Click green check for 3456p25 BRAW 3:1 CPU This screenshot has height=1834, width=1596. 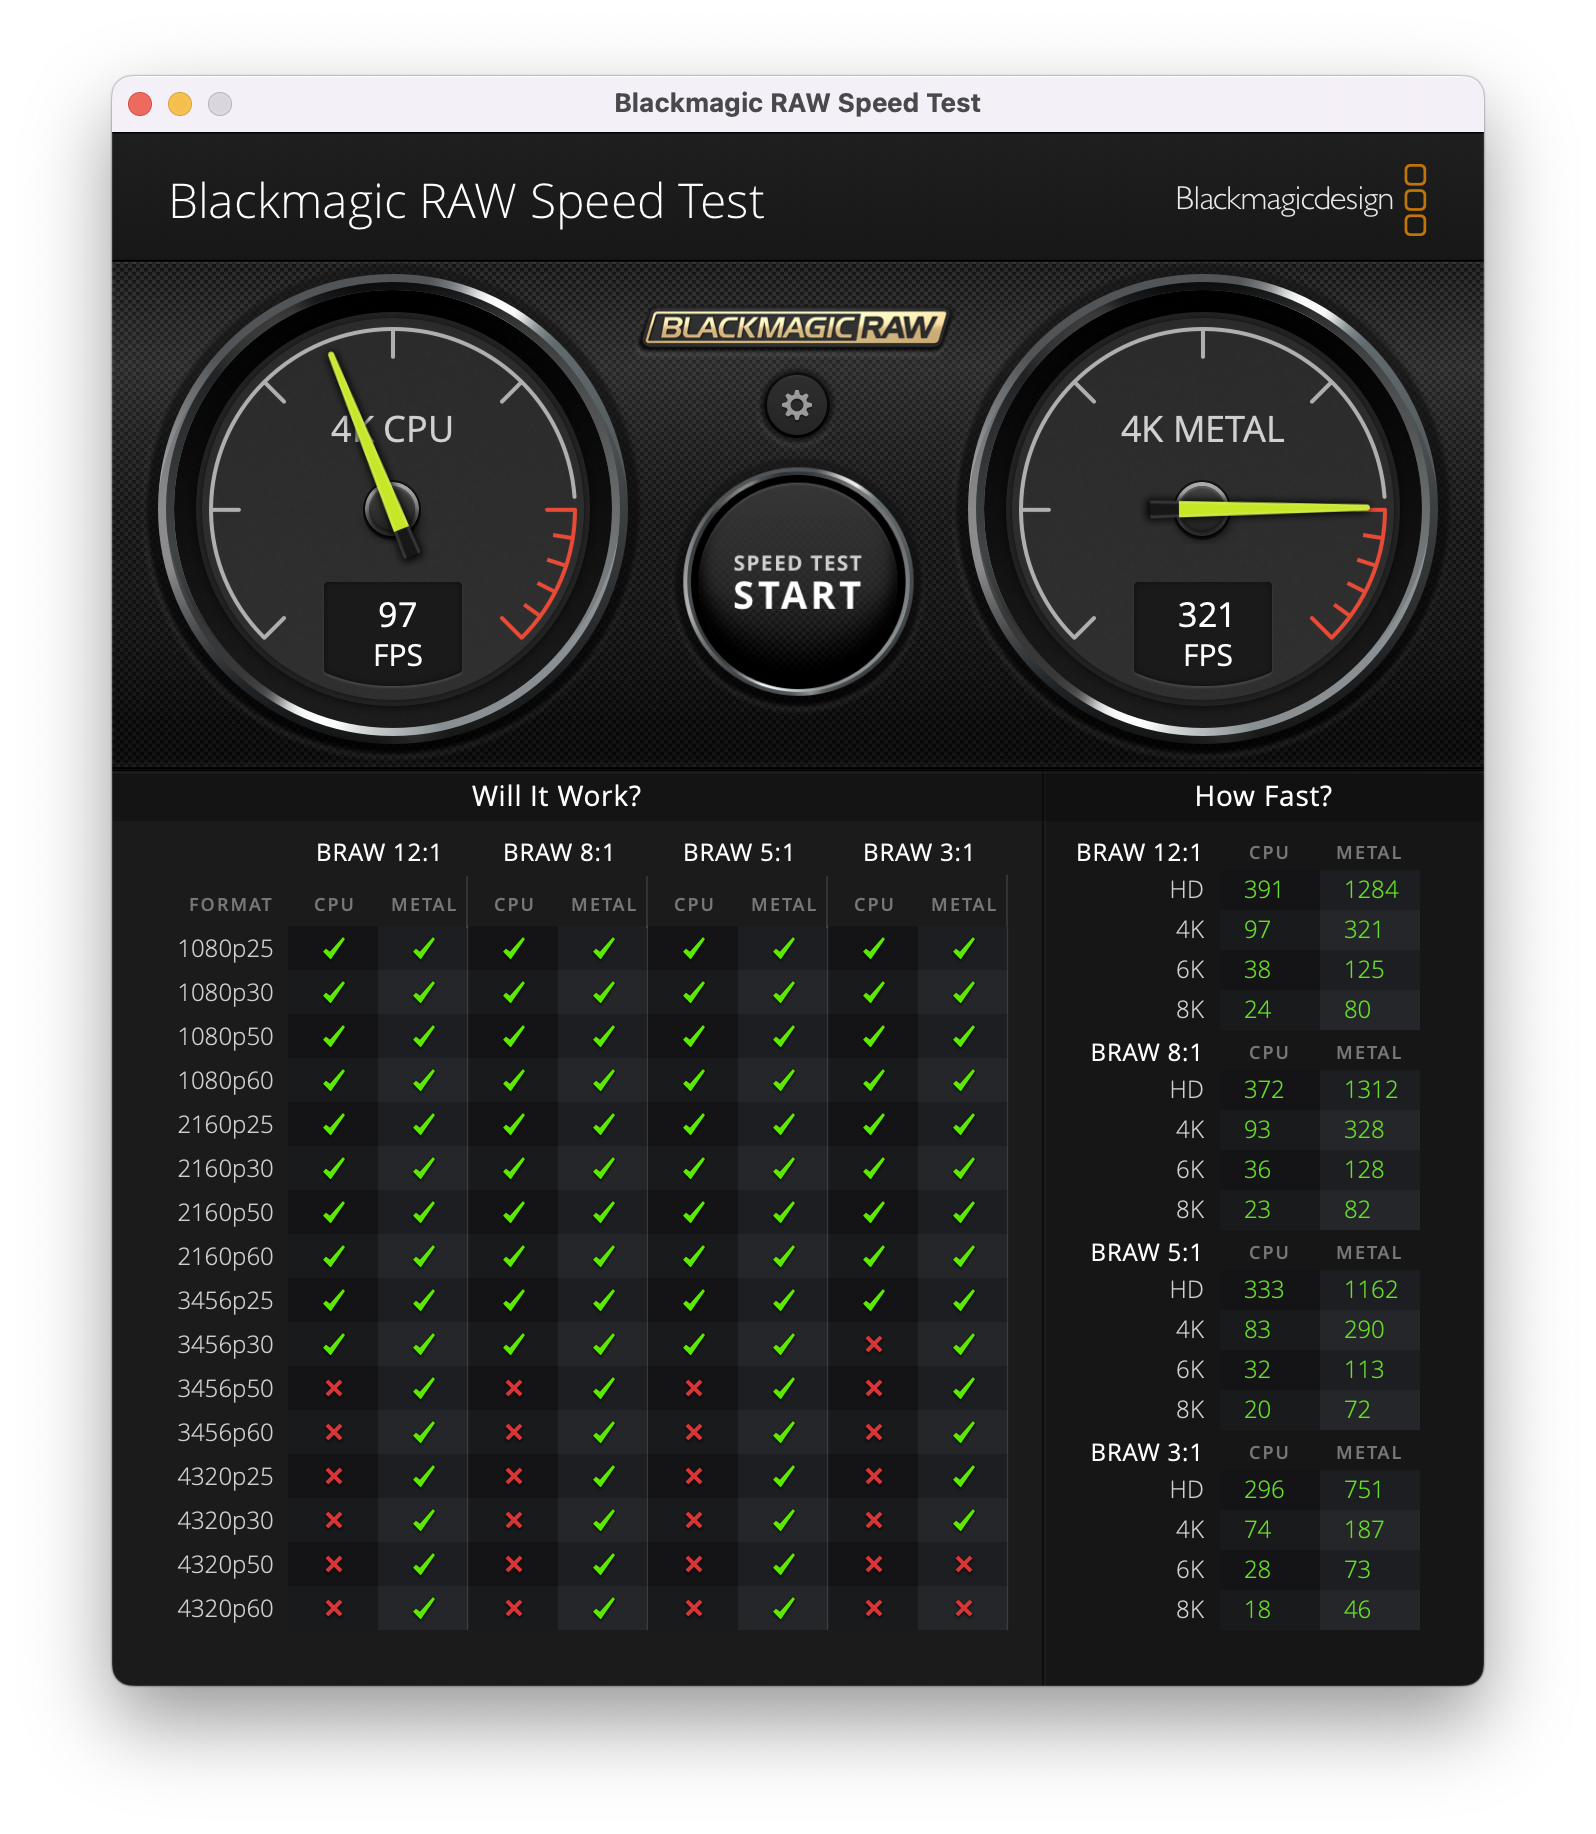[x=874, y=1300]
